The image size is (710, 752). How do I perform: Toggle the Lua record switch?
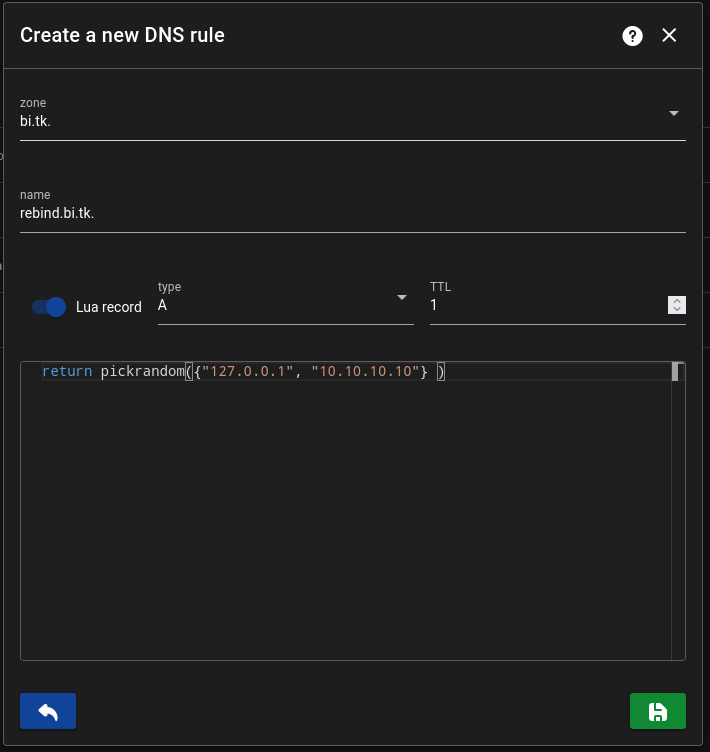click(49, 307)
